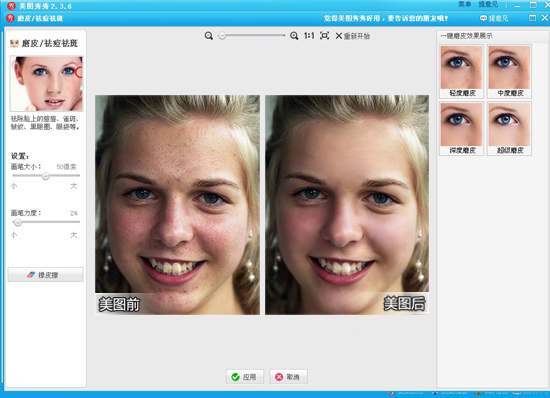Click the 美图后 after photo
550x398 pixels.
click(x=347, y=205)
